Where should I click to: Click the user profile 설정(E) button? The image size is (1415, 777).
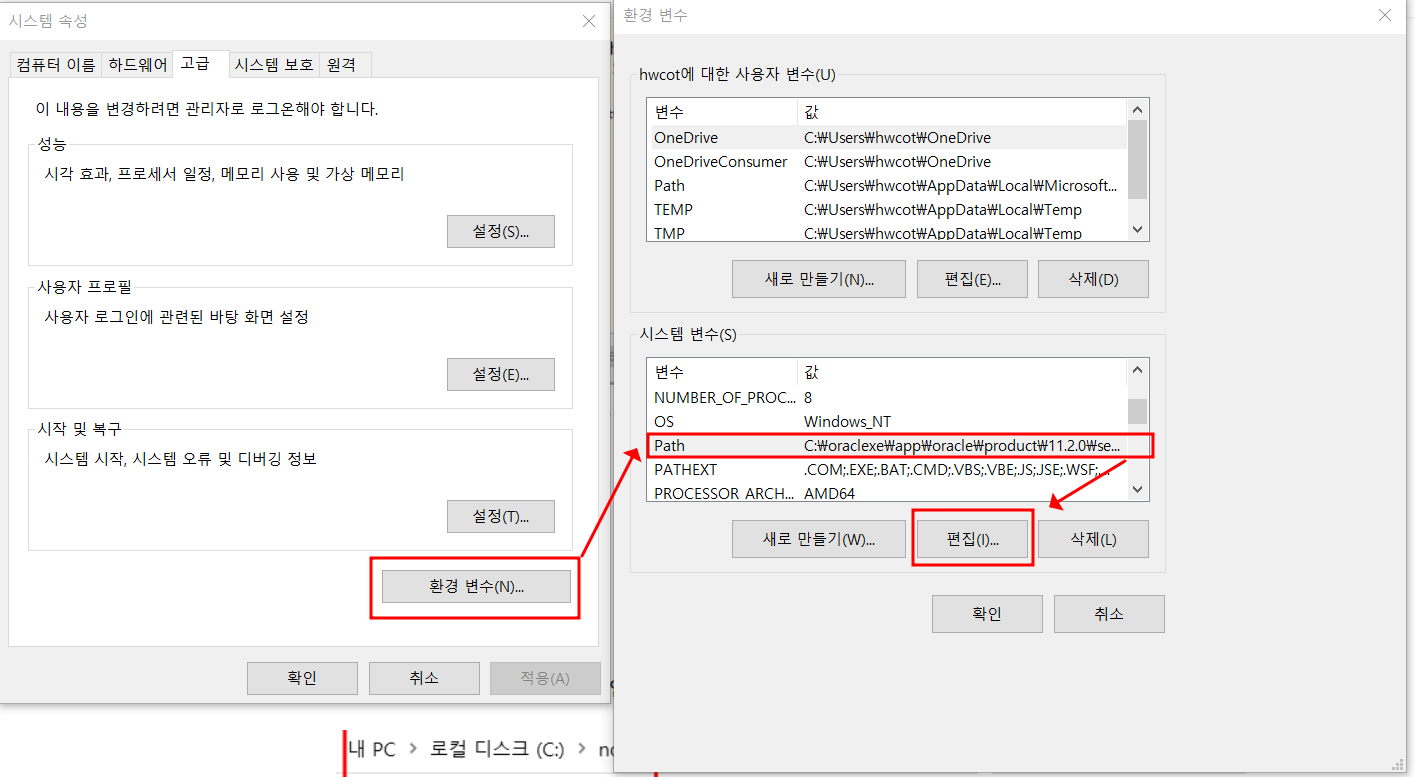point(500,374)
